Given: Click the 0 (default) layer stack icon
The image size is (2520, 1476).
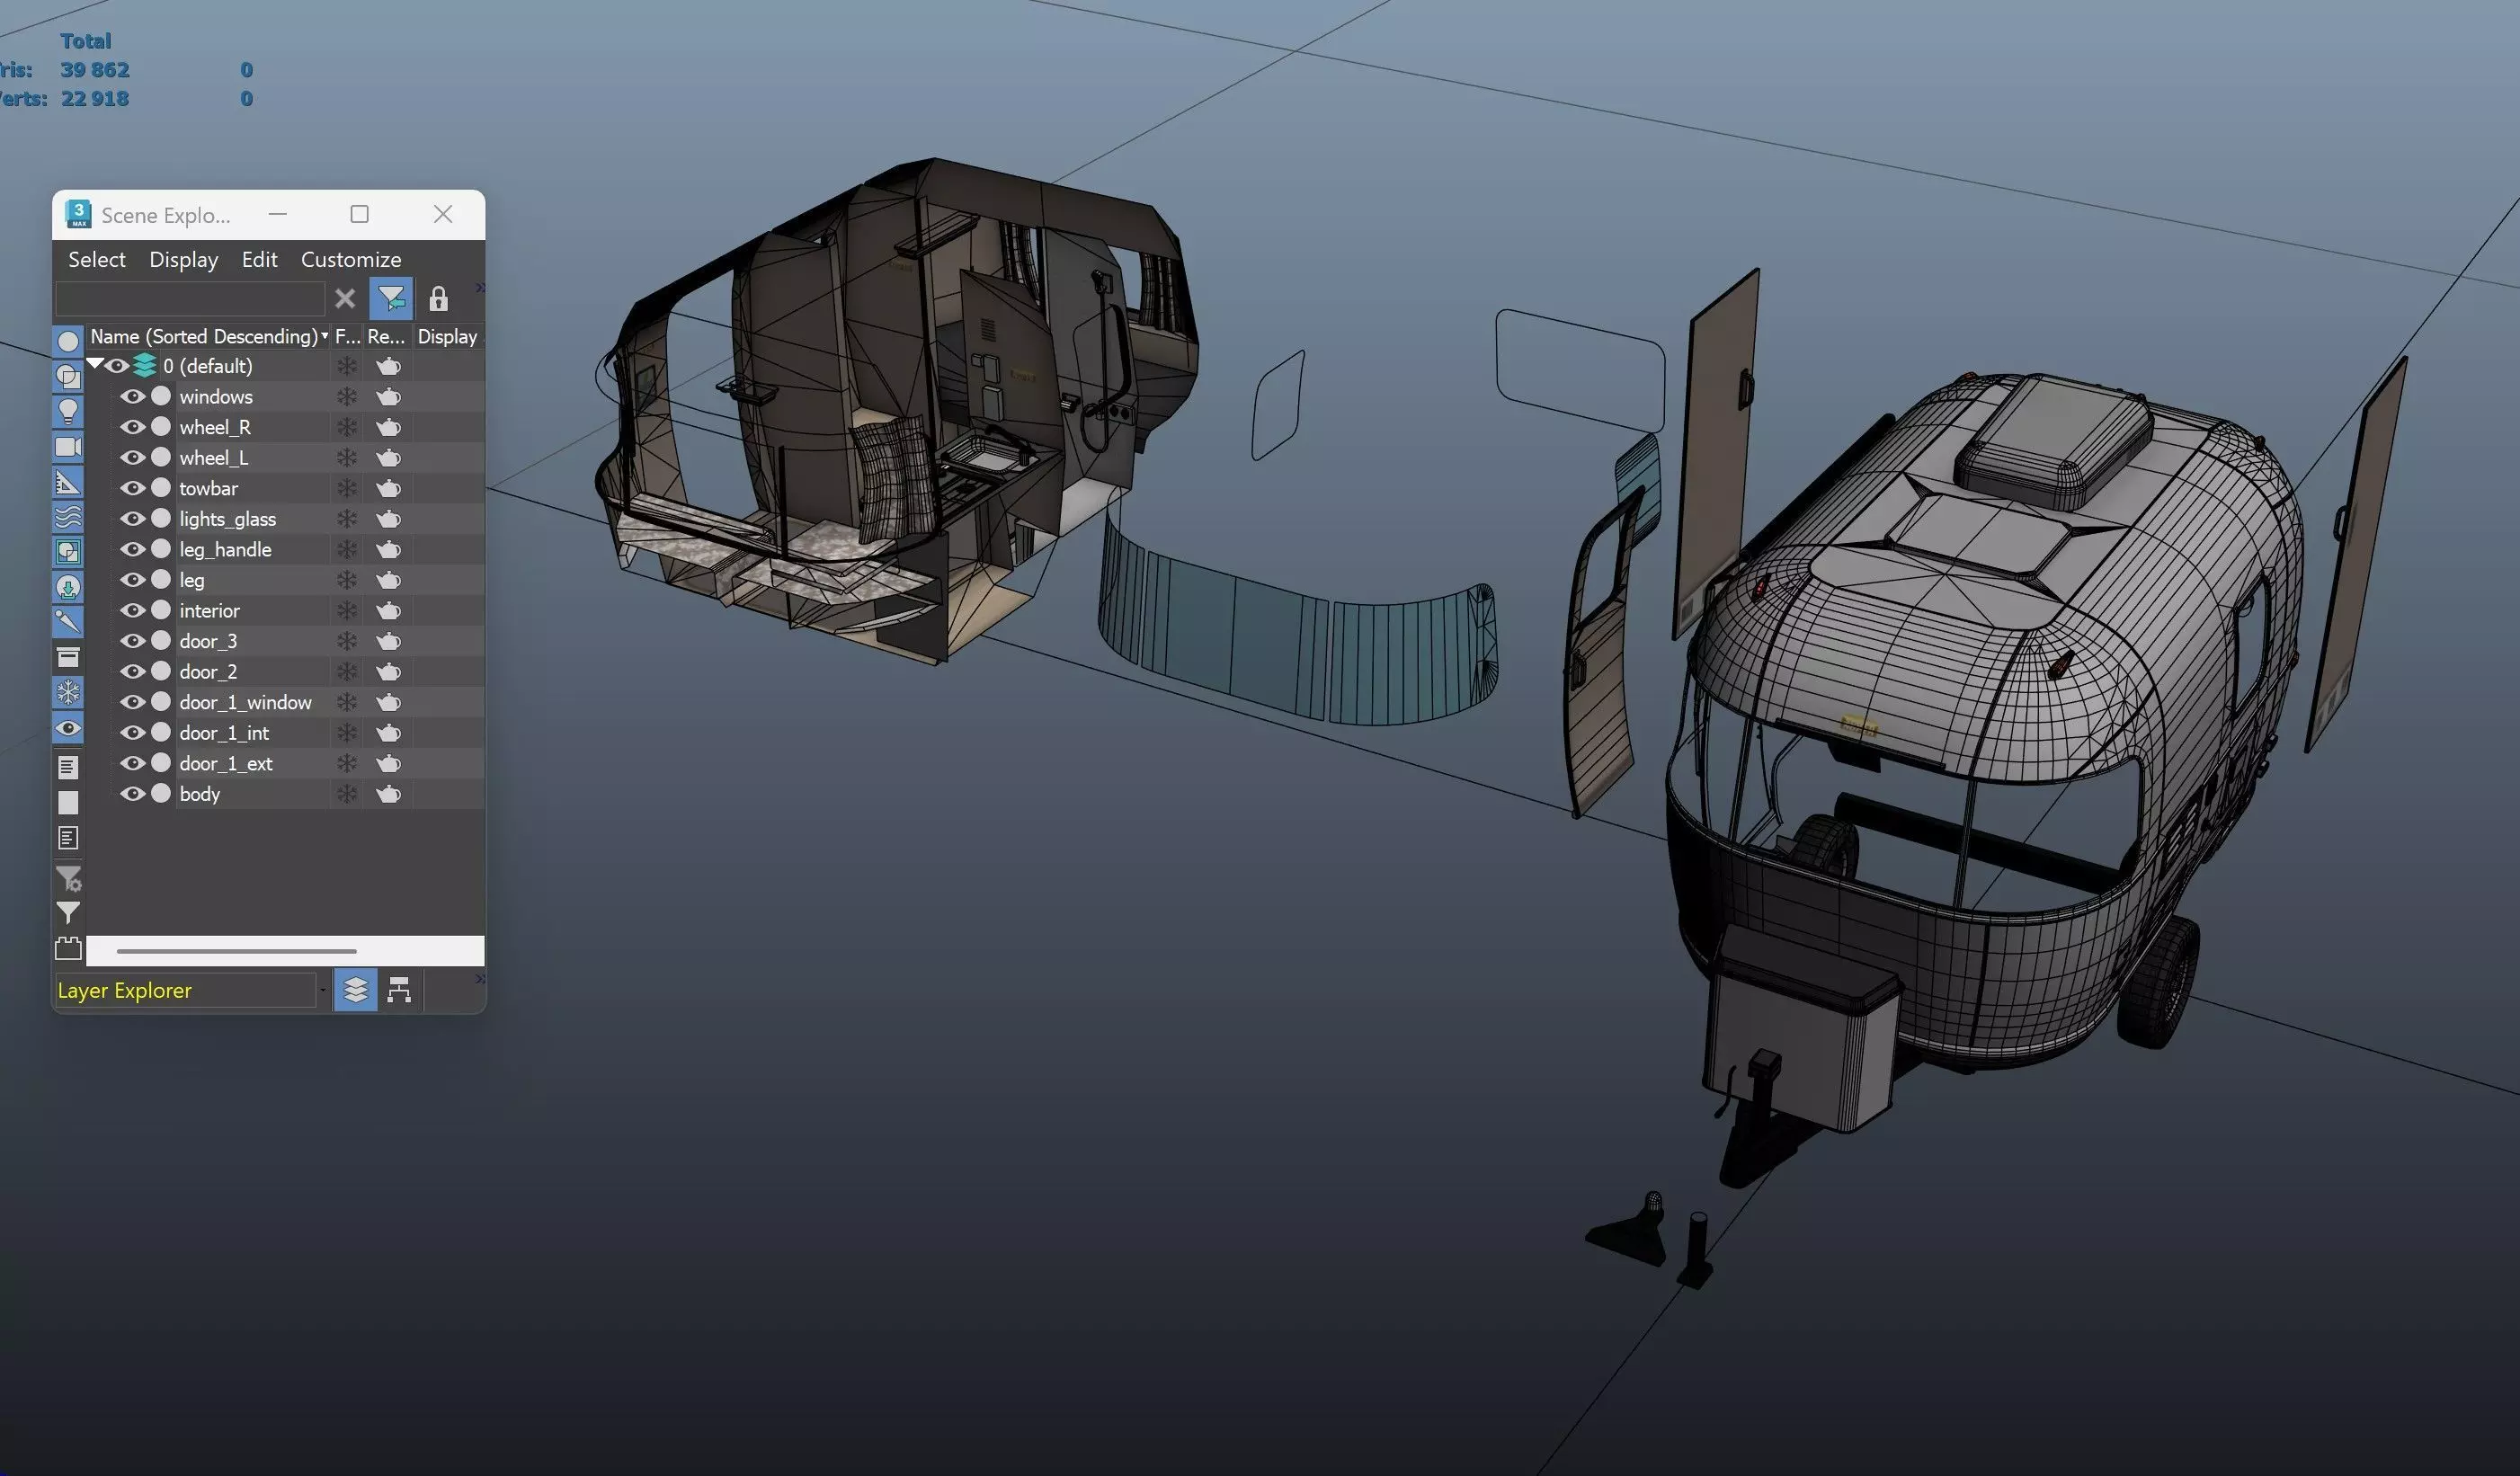Looking at the screenshot, I should (145, 366).
